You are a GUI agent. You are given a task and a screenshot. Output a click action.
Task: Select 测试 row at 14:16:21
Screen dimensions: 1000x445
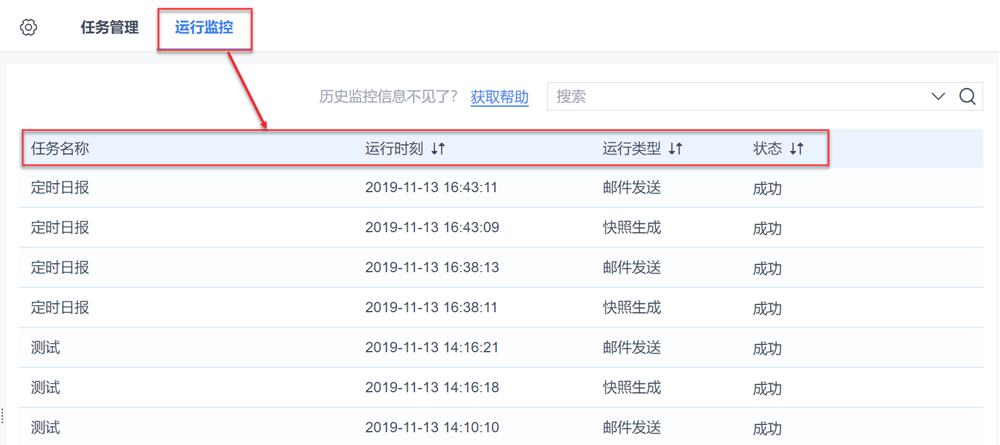point(46,348)
